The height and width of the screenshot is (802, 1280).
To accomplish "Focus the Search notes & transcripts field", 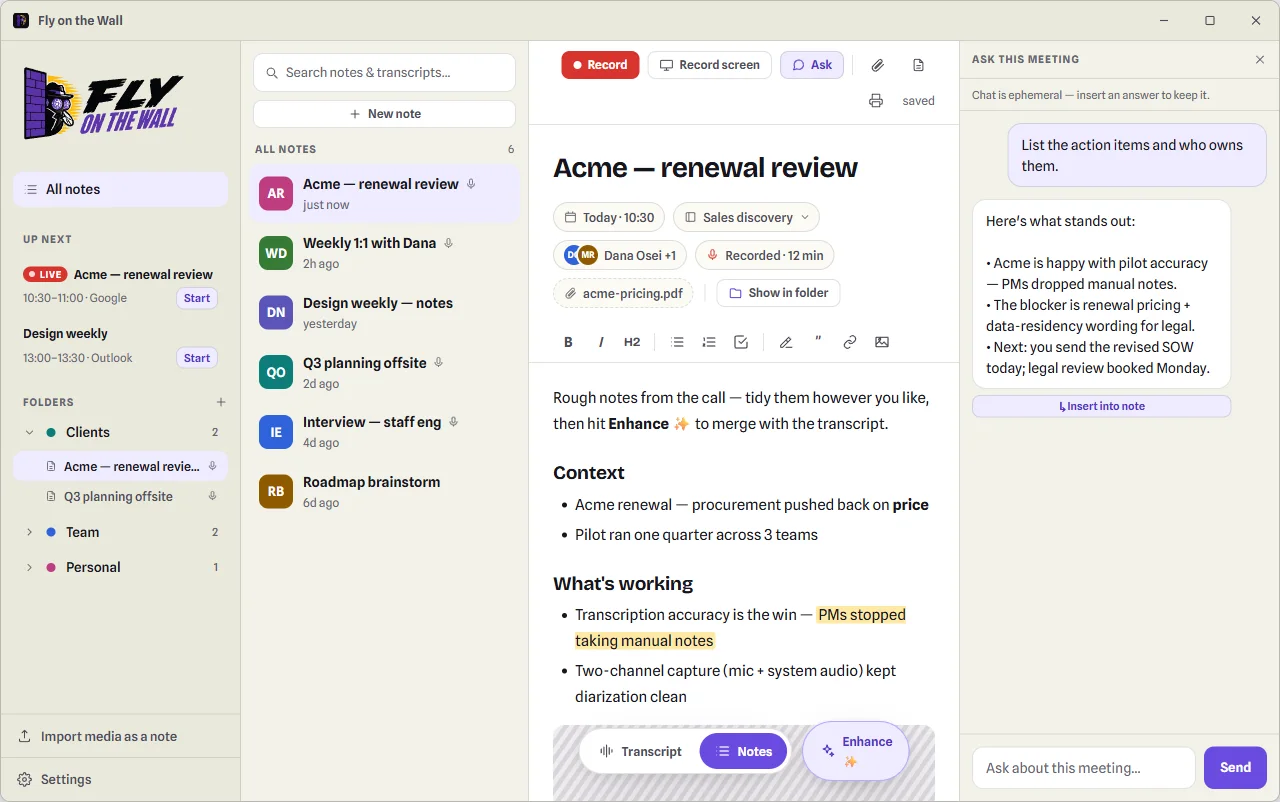I will coord(385,72).
